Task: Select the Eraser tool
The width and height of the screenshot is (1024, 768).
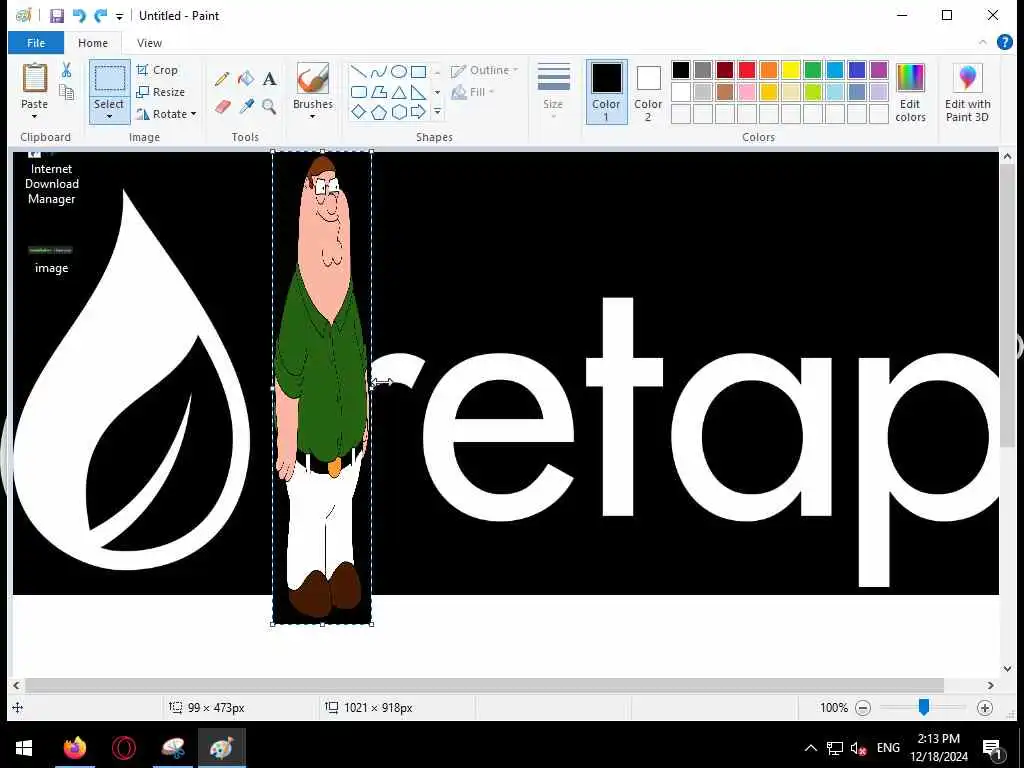Action: point(222,106)
